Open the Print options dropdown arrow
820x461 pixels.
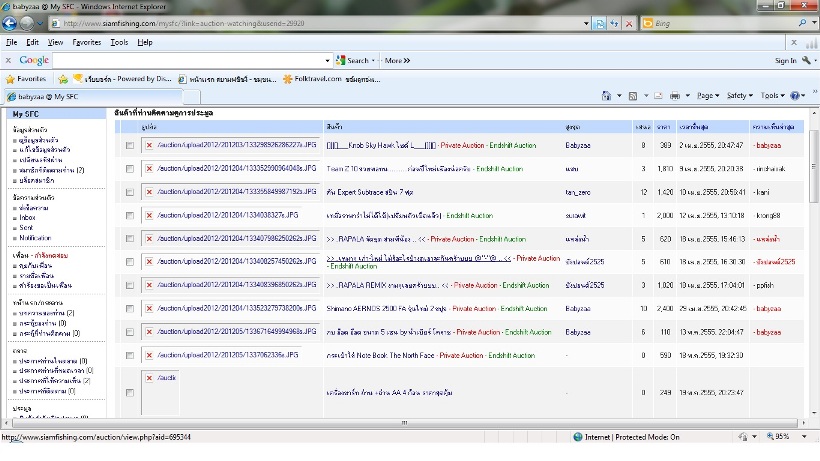click(688, 96)
